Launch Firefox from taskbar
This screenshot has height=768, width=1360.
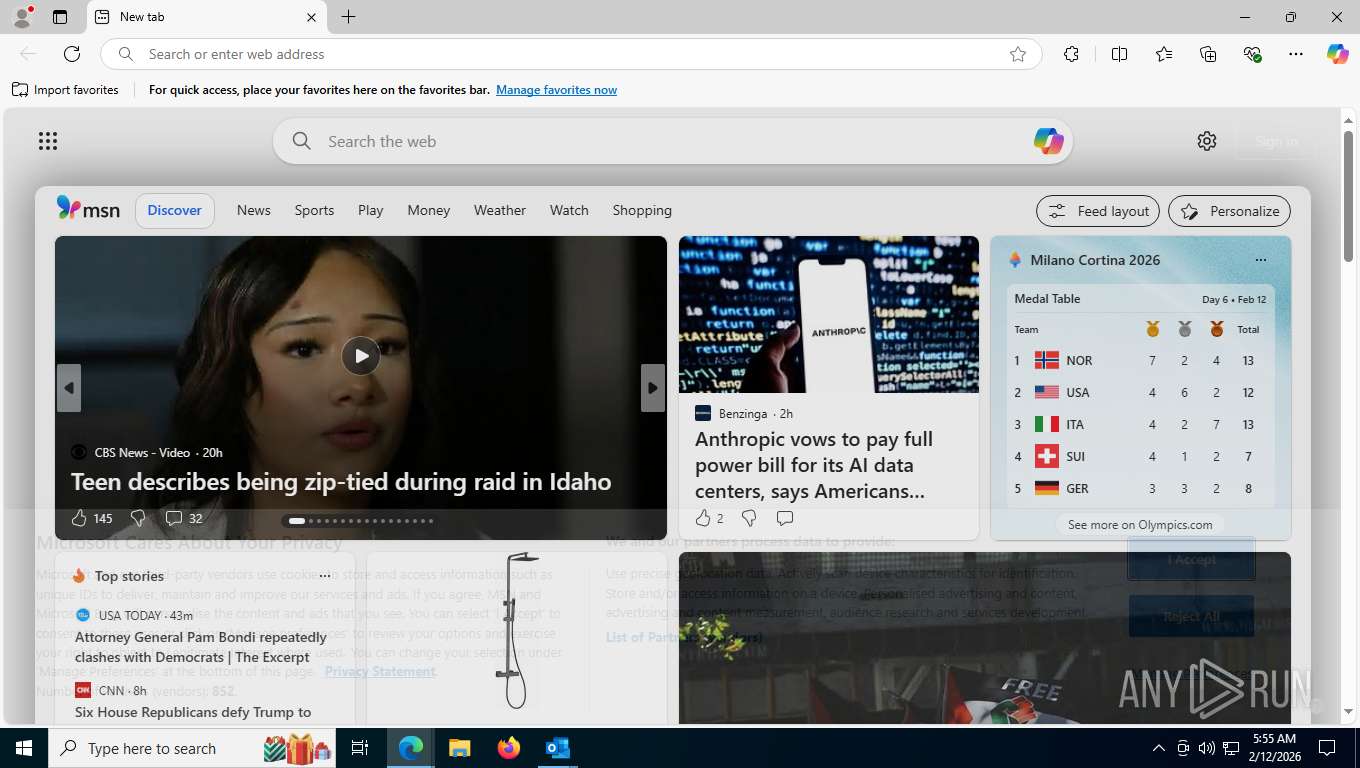508,748
